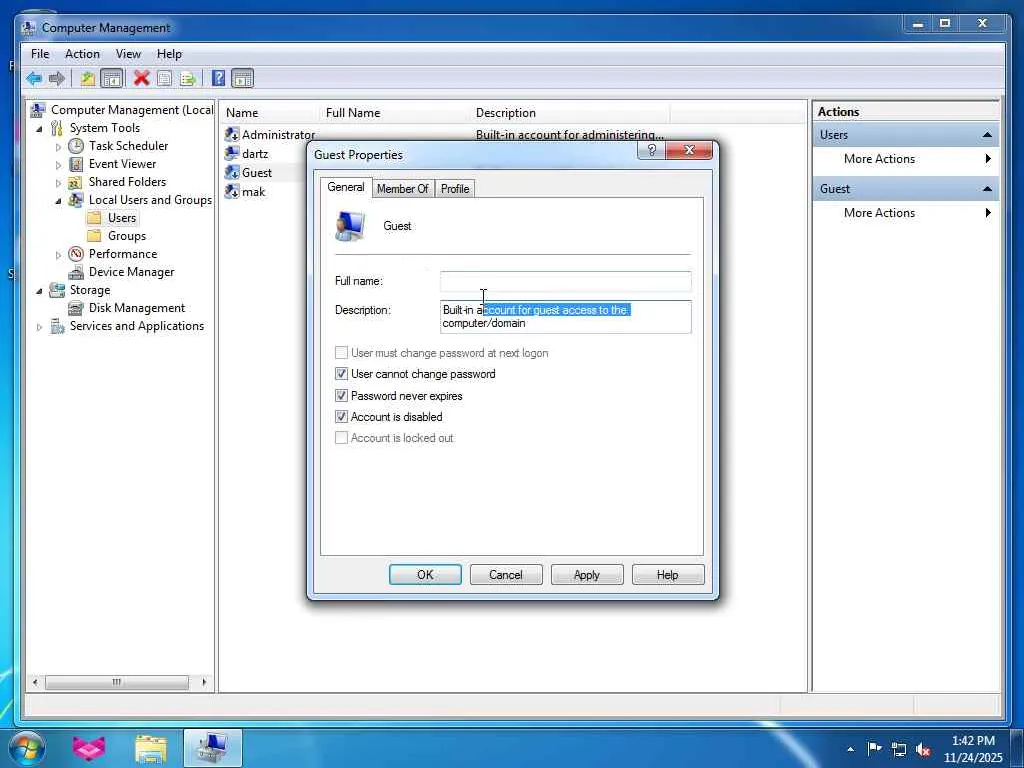The height and width of the screenshot is (768, 1024).
Task: Open the File menu
Action: (40, 54)
